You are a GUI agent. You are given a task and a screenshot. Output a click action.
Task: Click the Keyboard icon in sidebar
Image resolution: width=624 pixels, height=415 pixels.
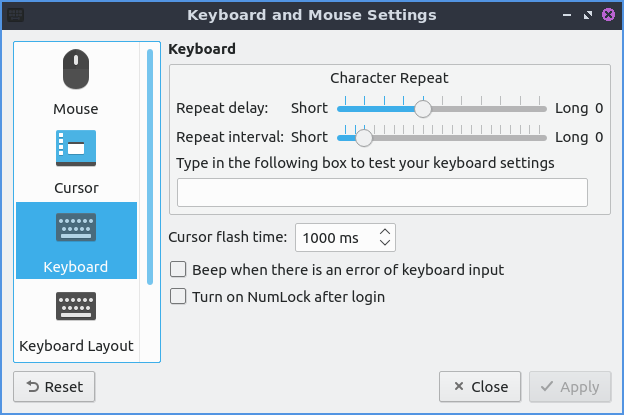[76, 229]
